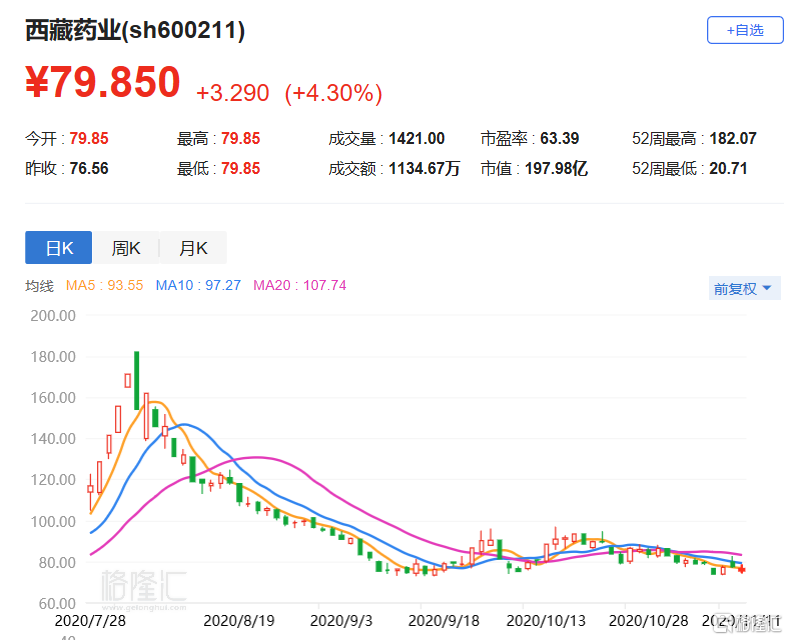Click the 2020/8/19 date axis label
This screenshot has width=788, height=640.
pos(239,621)
